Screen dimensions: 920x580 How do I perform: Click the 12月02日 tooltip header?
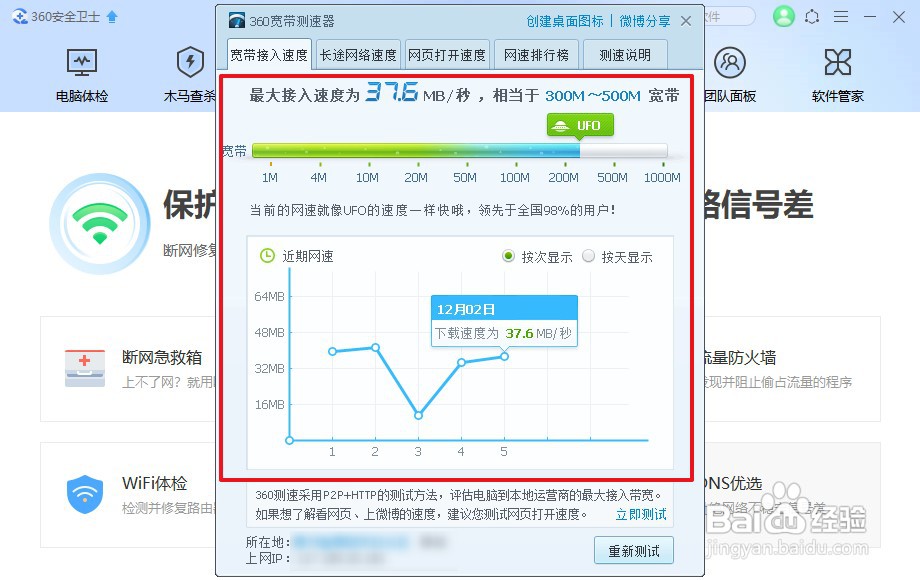[x=505, y=308]
